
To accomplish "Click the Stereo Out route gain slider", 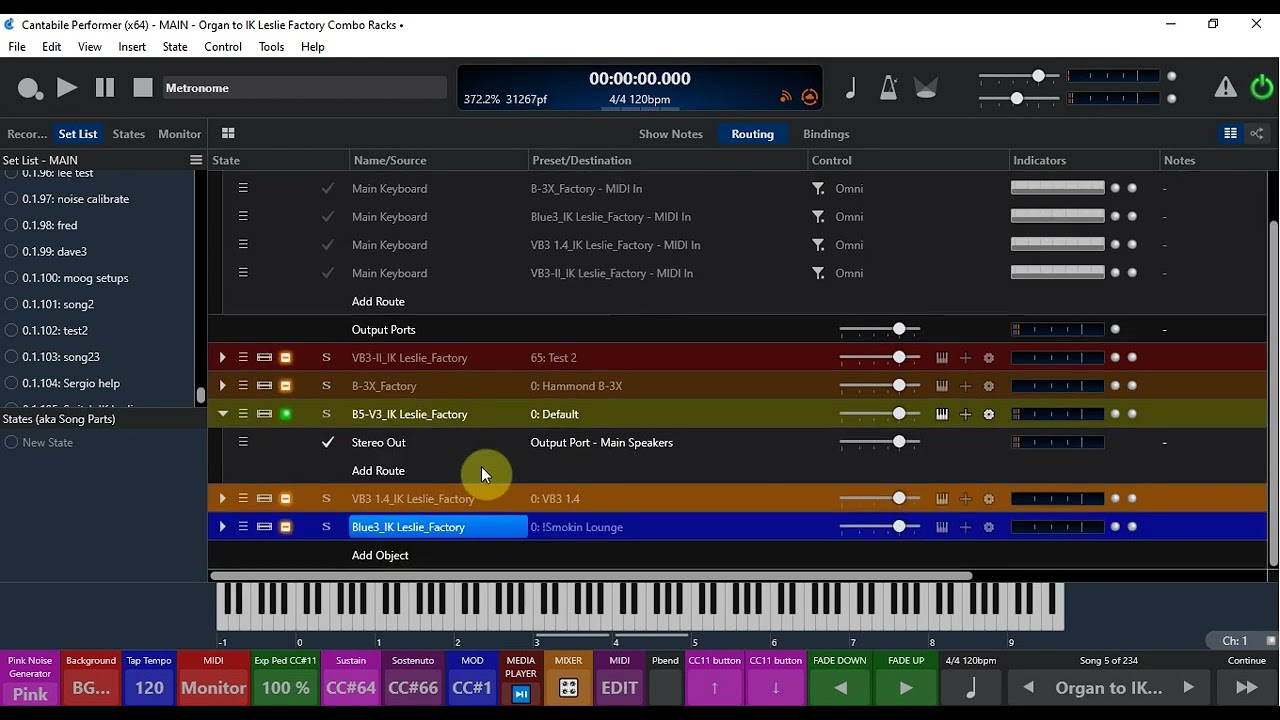I will (880, 442).
